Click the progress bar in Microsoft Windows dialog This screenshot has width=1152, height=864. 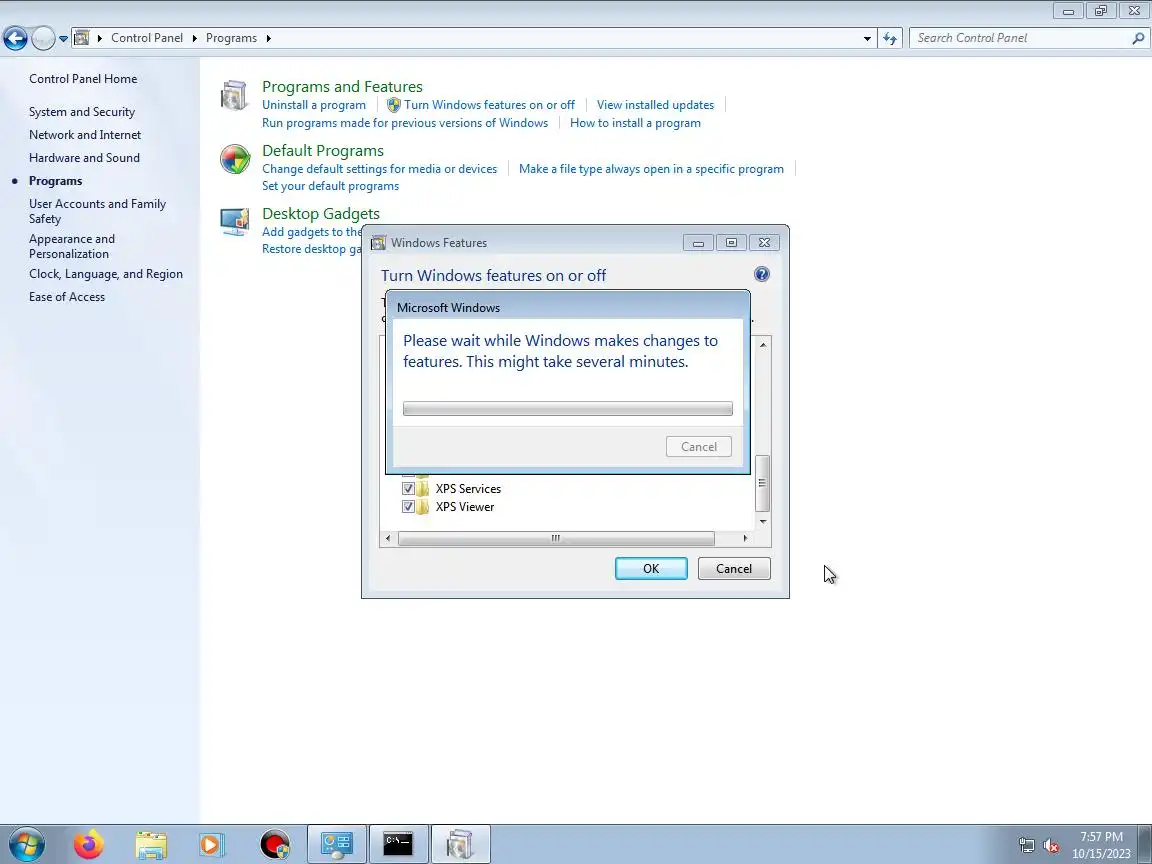click(x=567, y=408)
